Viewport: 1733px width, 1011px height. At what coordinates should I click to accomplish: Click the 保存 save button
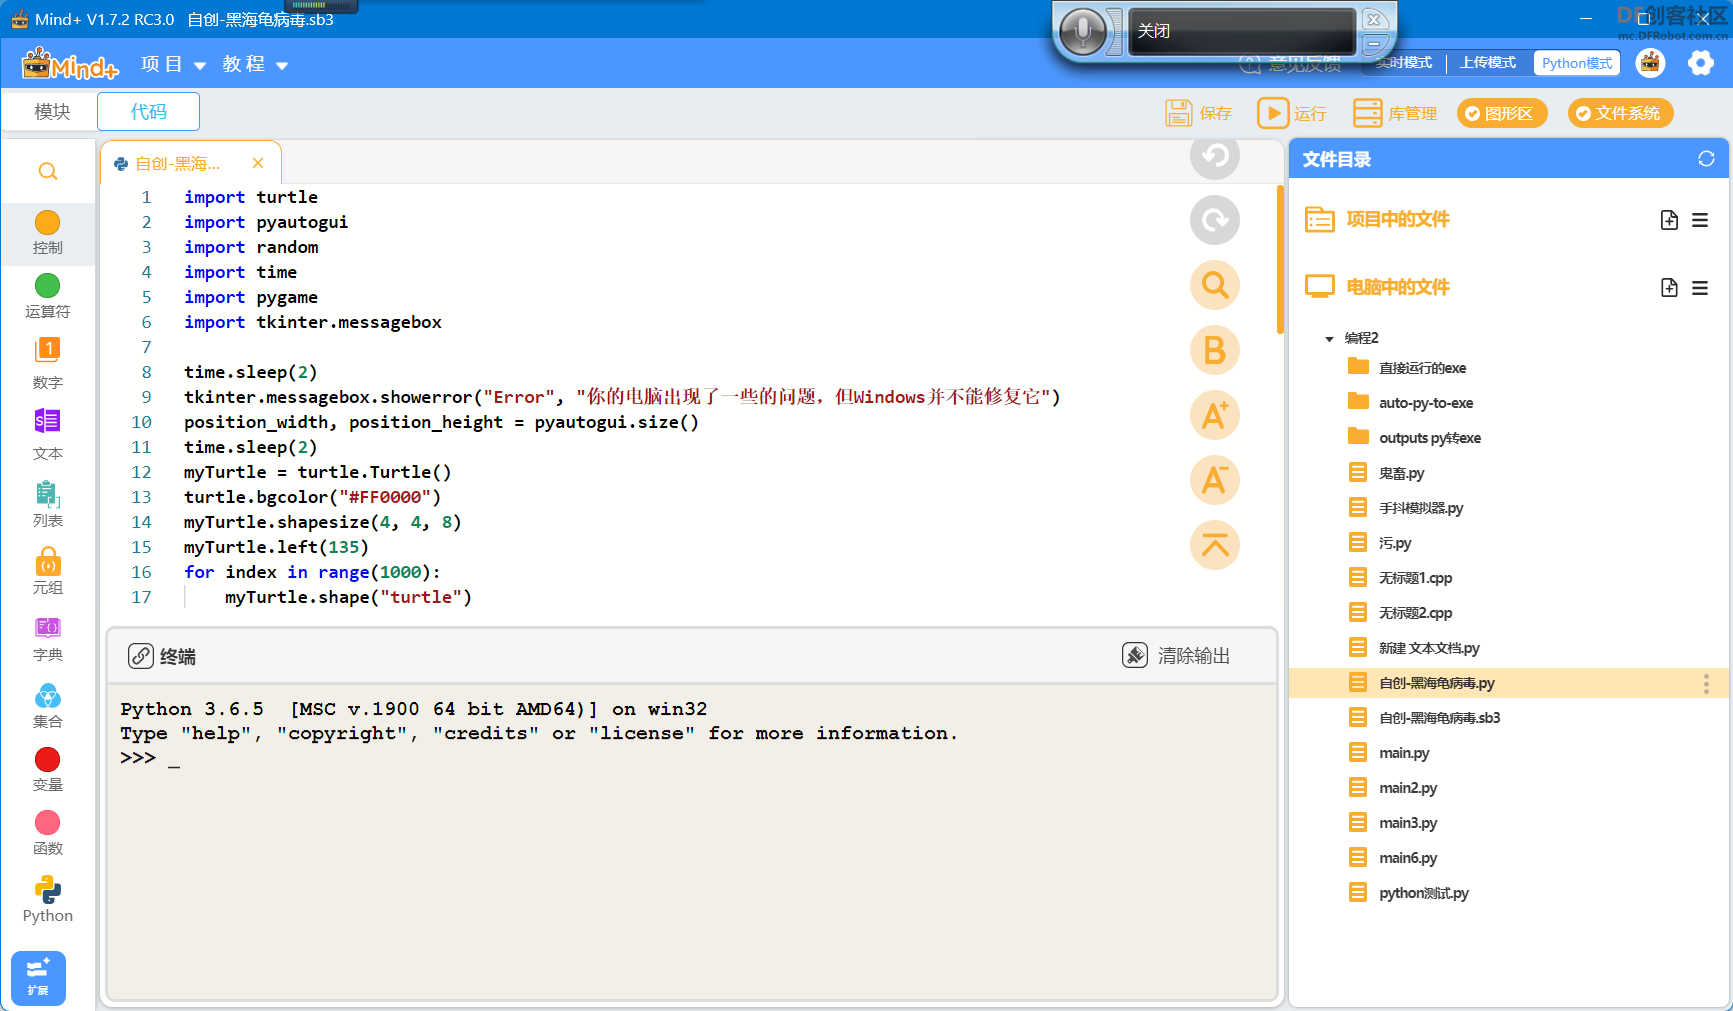click(x=1199, y=113)
